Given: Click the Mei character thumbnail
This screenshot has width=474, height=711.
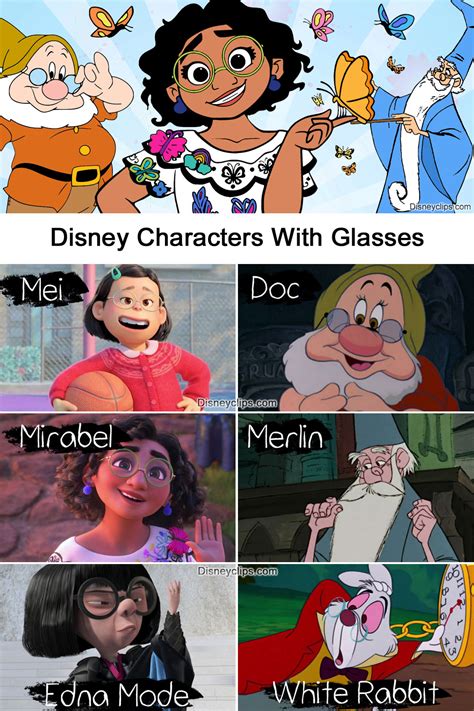Looking at the screenshot, I should click(x=118, y=337).
